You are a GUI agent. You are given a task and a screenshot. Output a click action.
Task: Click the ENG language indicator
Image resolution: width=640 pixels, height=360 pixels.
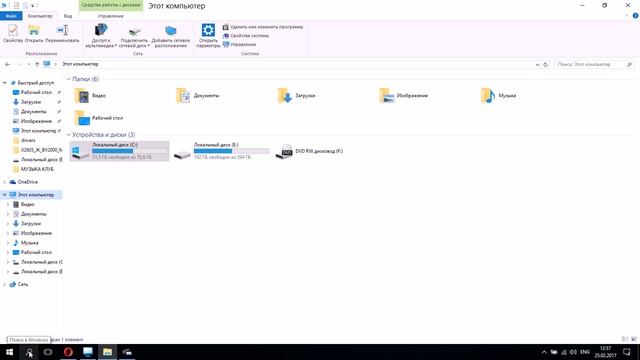(x=584, y=352)
